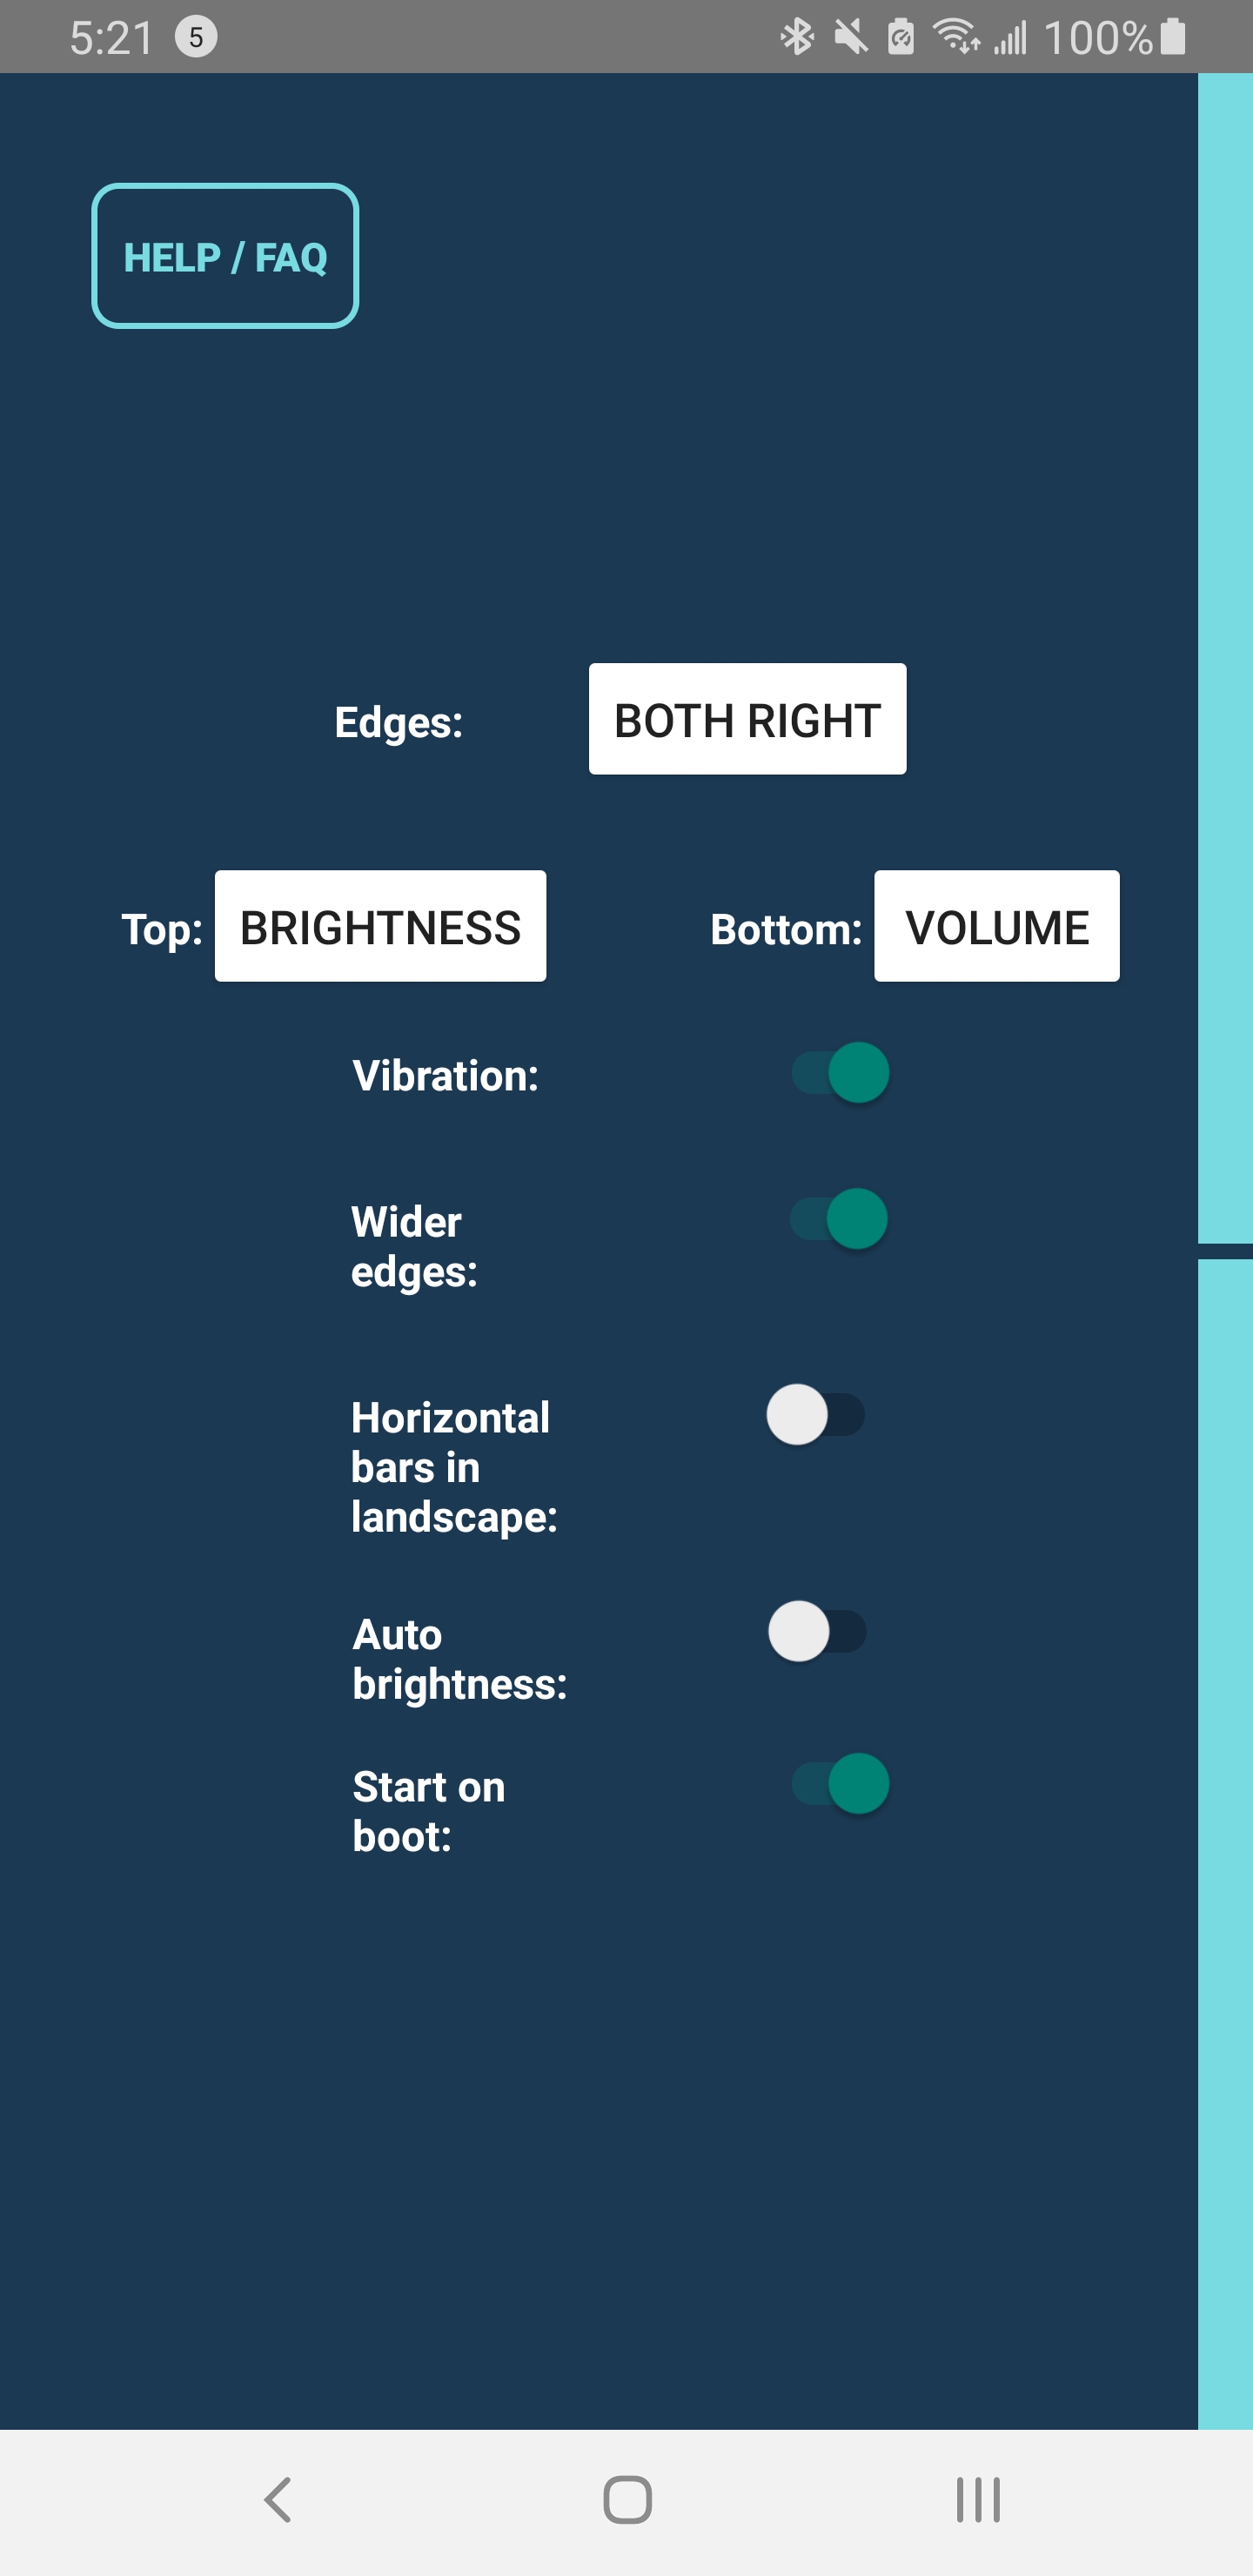Image resolution: width=1253 pixels, height=2576 pixels.
Task: Tap the Home navigation icon
Action: pos(627,2500)
